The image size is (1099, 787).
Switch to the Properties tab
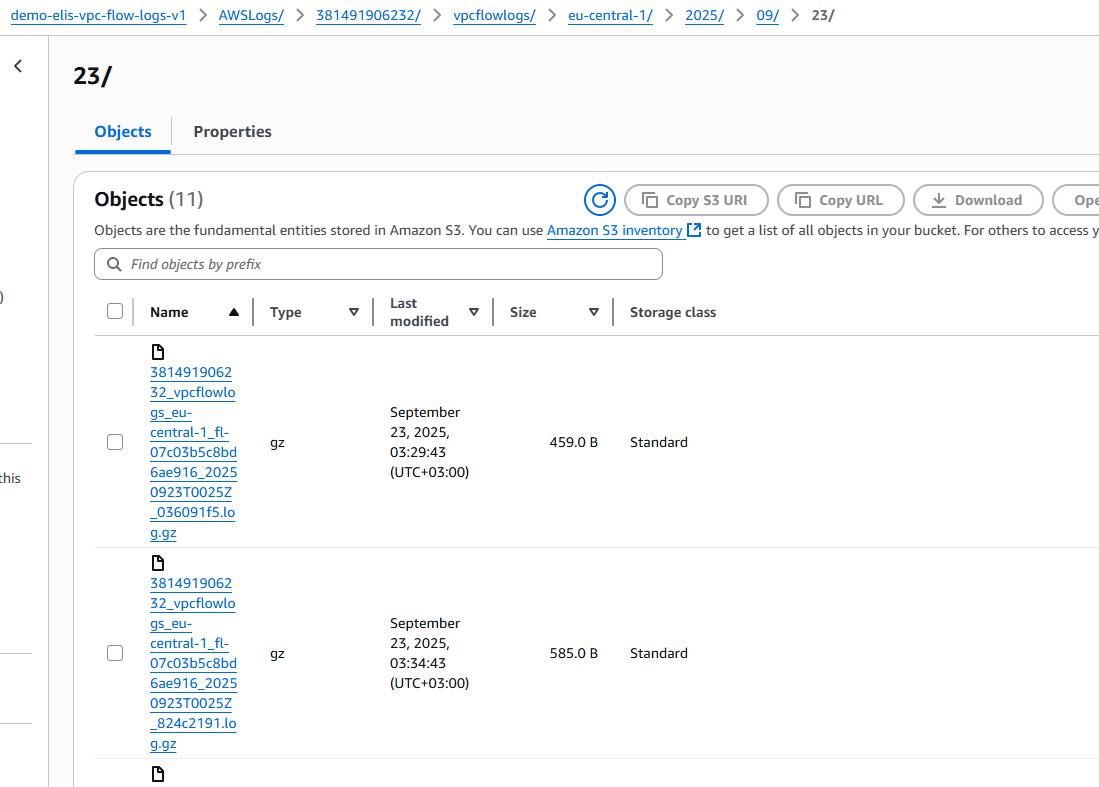pyautogui.click(x=232, y=132)
